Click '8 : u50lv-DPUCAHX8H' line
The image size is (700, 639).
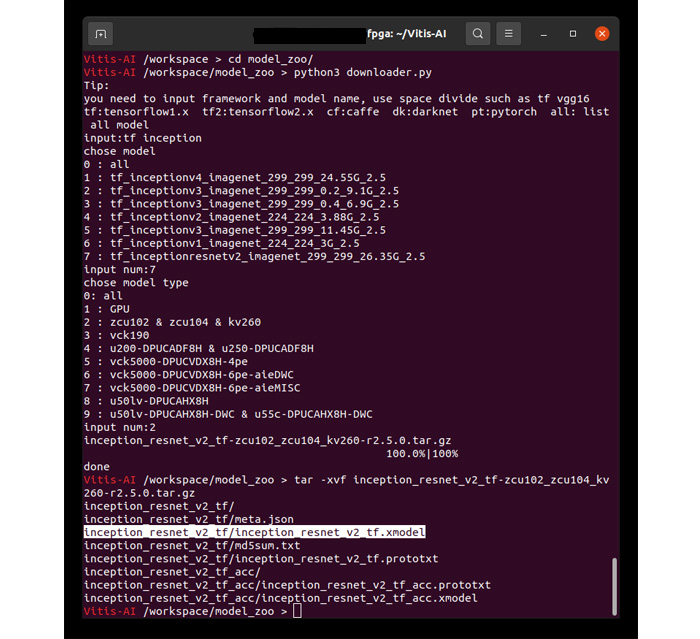click(146, 401)
